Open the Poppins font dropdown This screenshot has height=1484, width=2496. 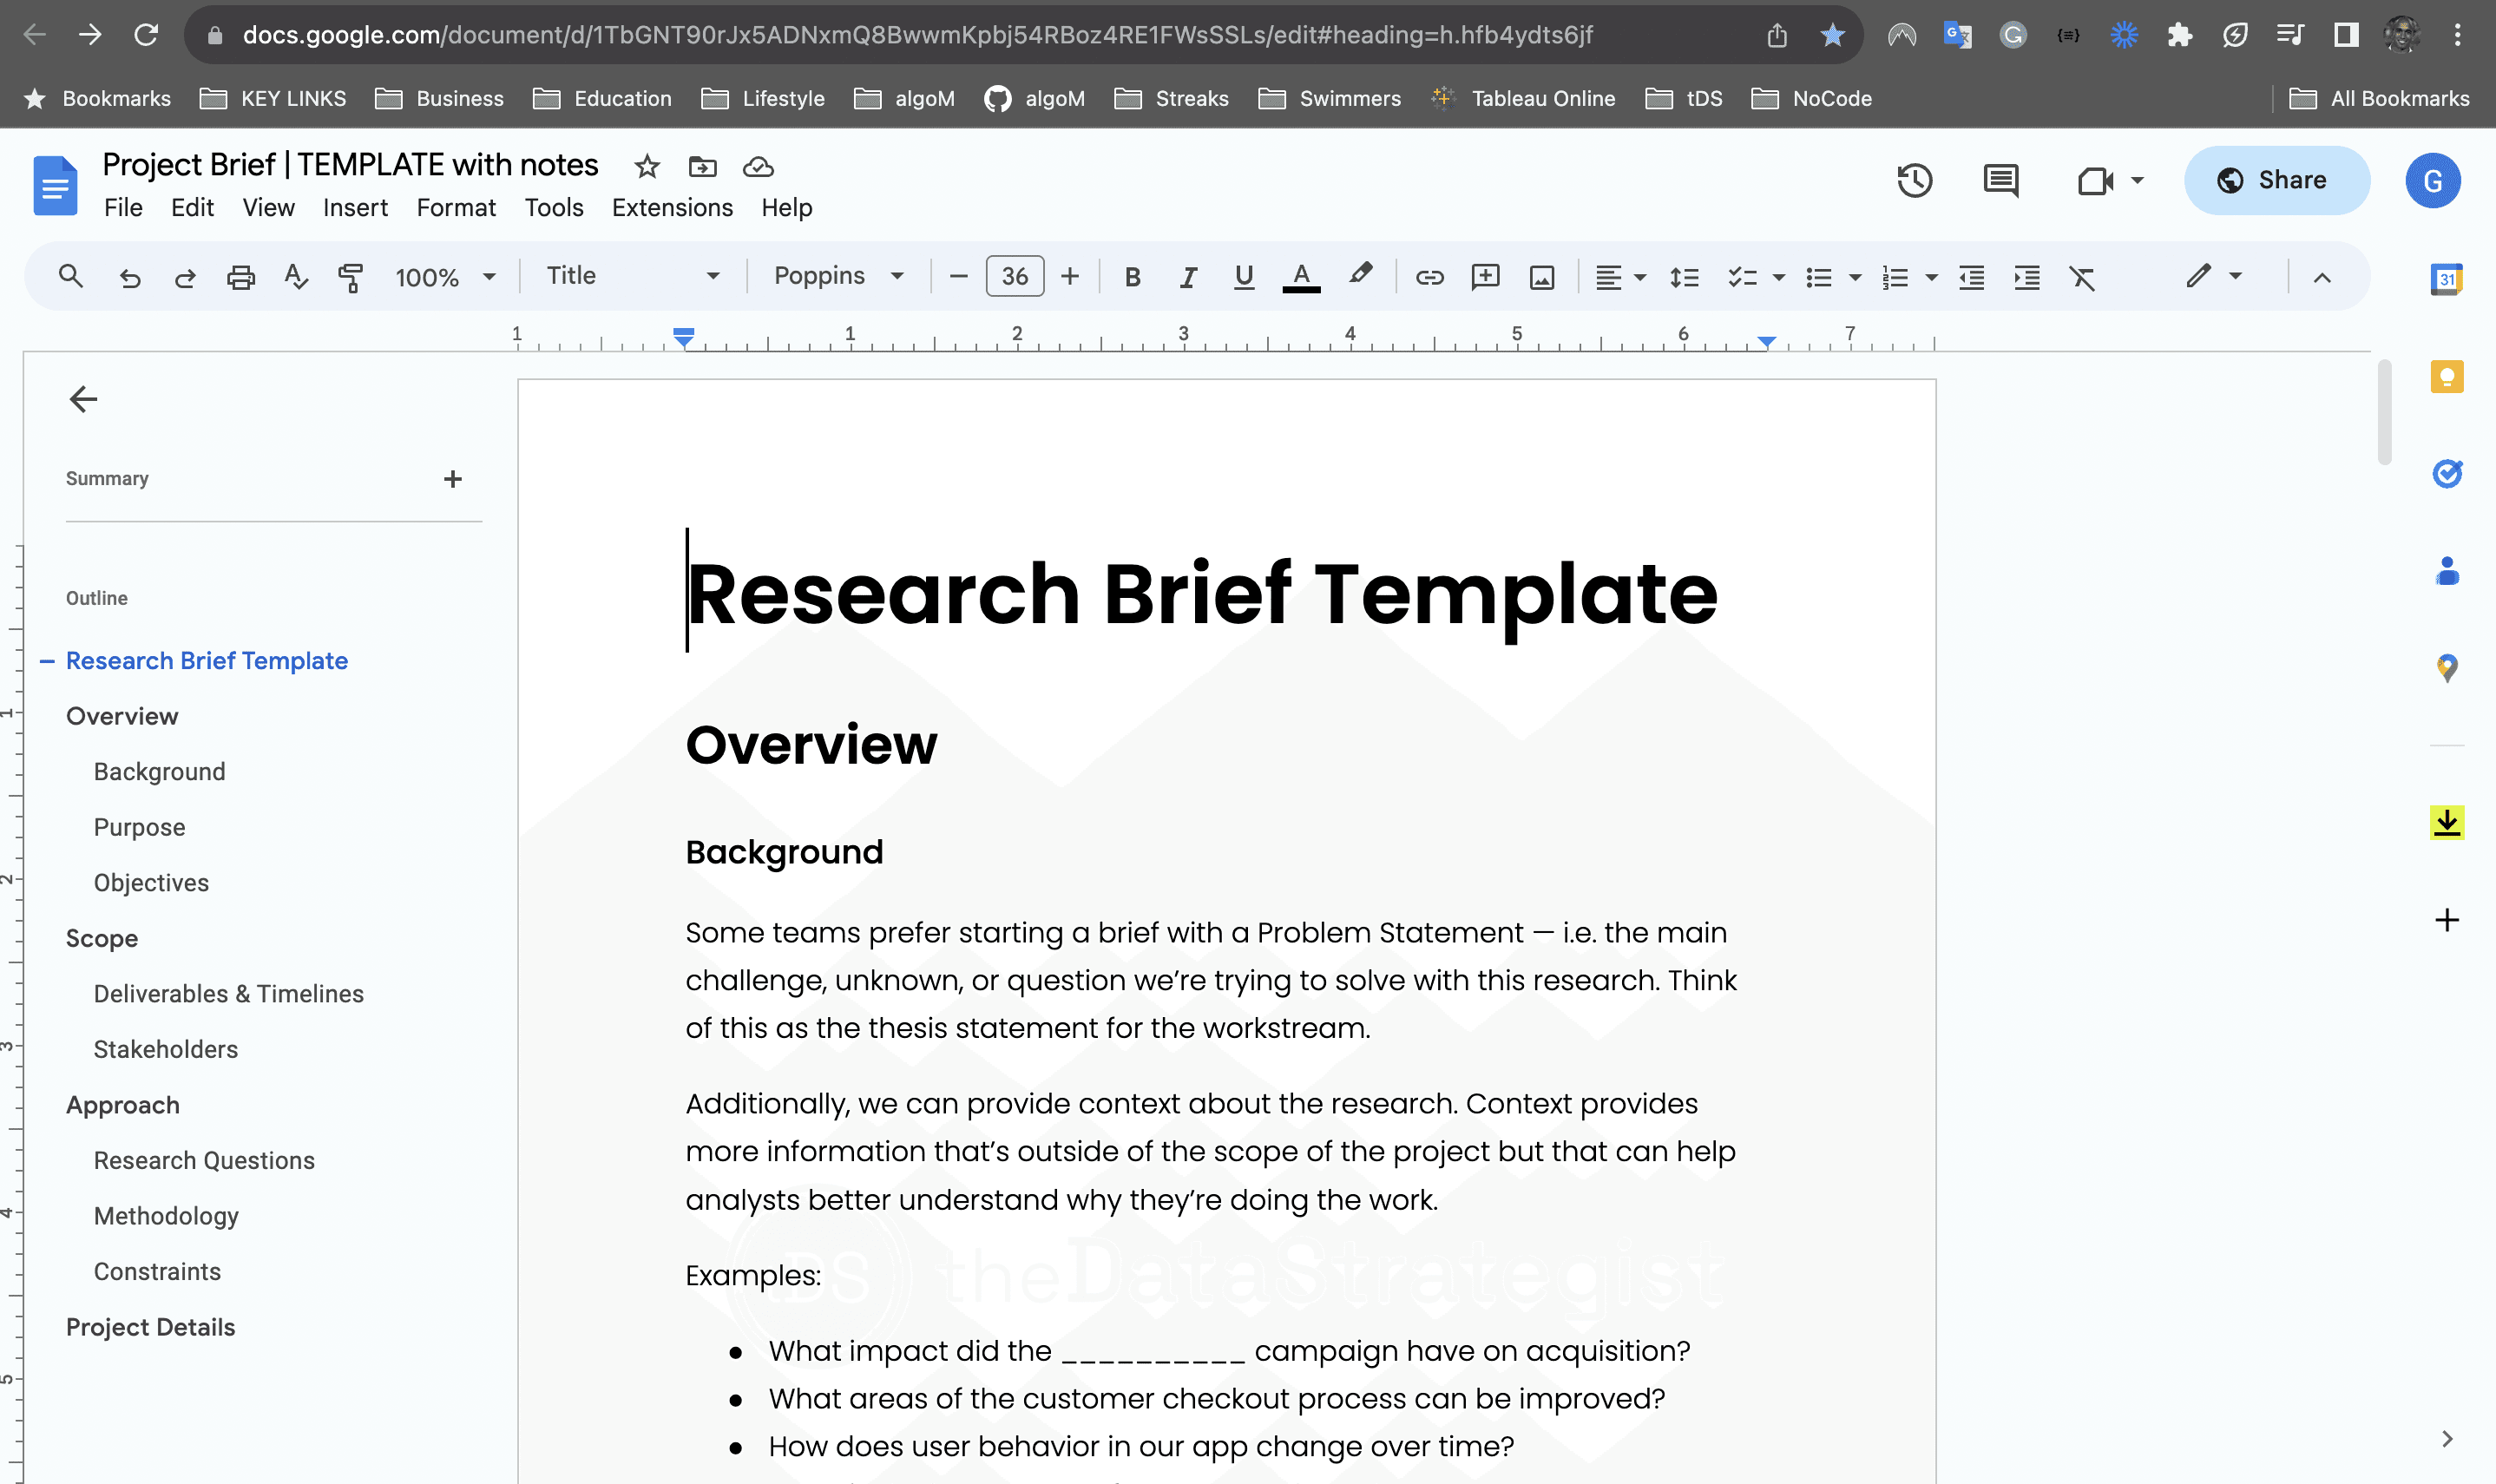pos(838,276)
